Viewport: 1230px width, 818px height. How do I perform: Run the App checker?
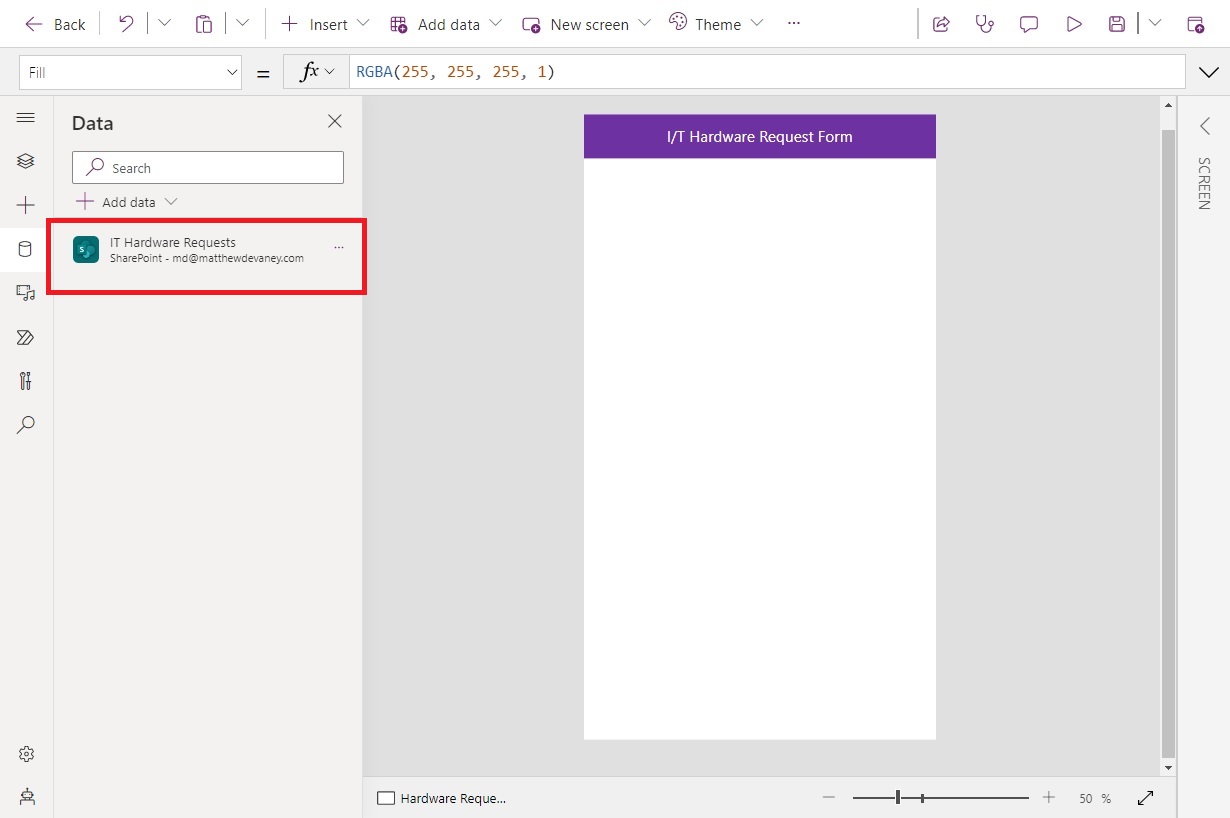[985, 23]
